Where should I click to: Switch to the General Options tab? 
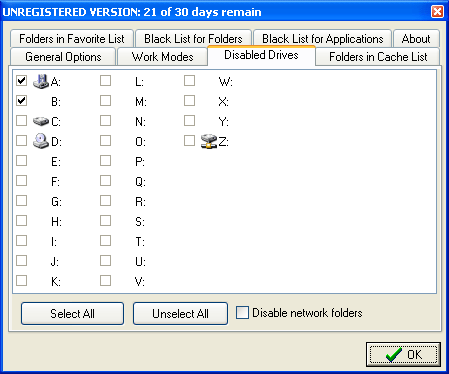point(63,57)
